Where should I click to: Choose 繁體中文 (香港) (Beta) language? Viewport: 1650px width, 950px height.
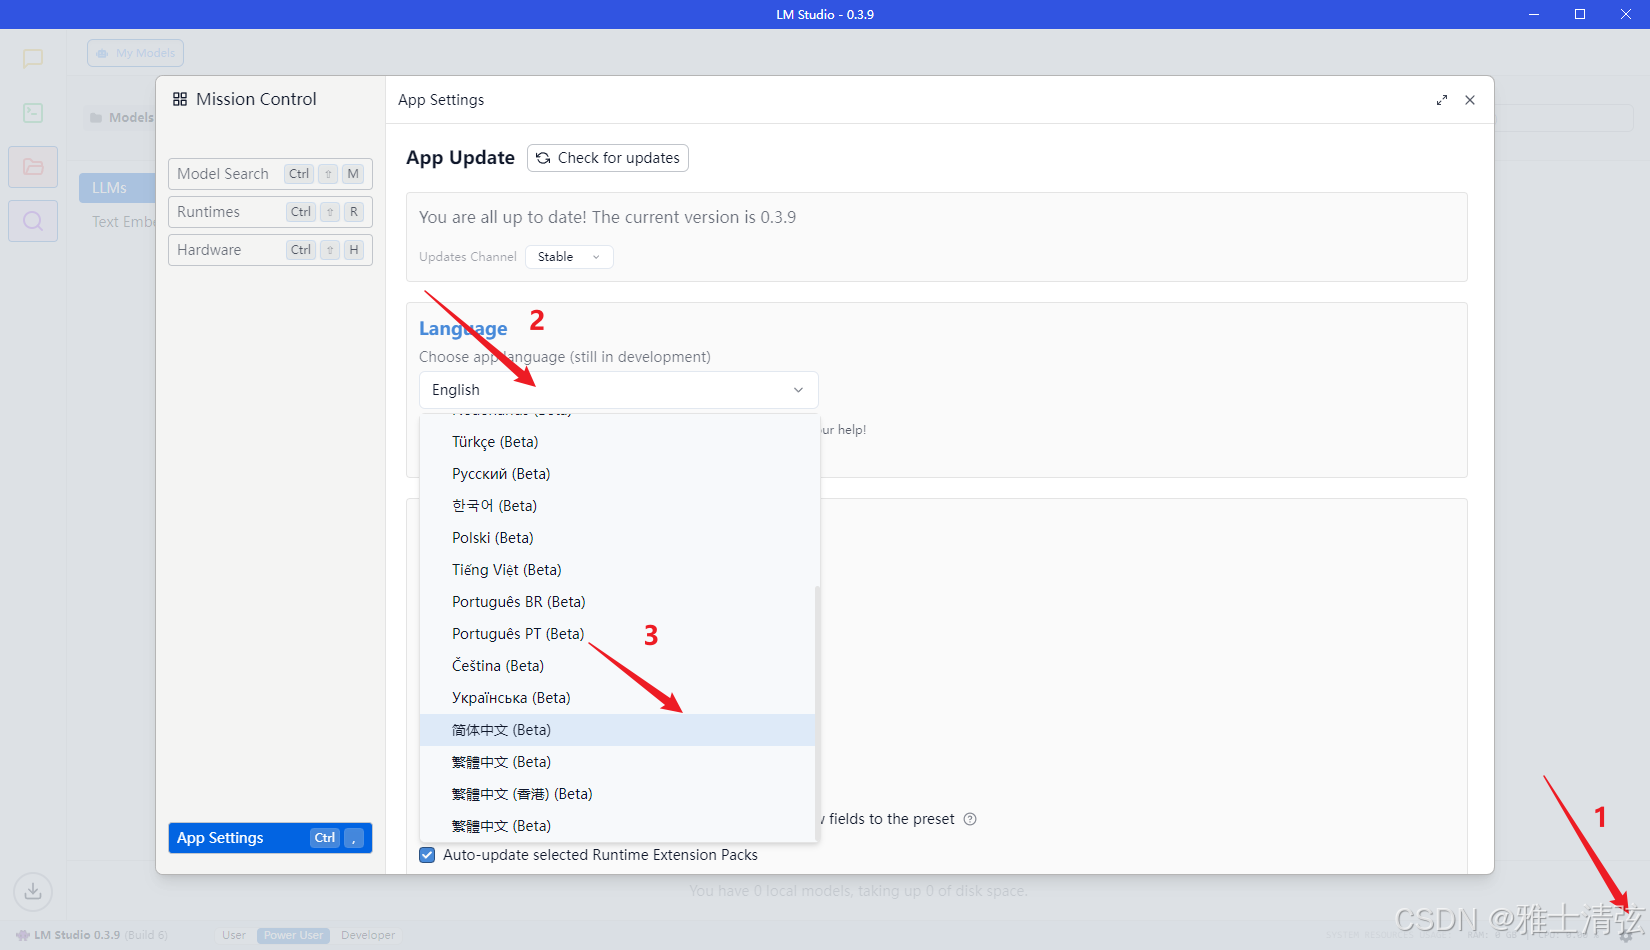point(617,794)
